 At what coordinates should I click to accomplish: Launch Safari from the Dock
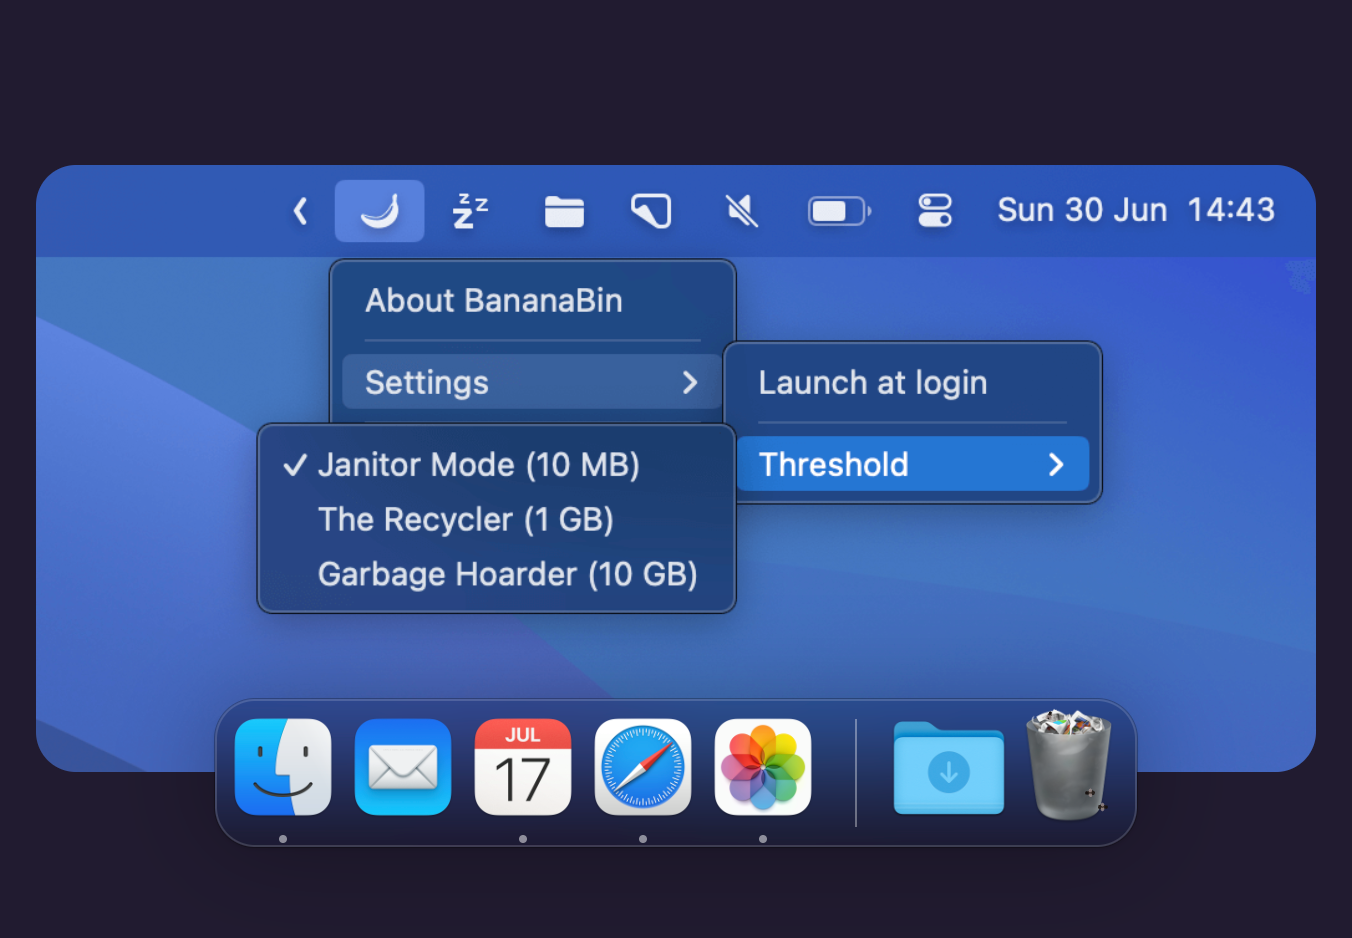642,767
